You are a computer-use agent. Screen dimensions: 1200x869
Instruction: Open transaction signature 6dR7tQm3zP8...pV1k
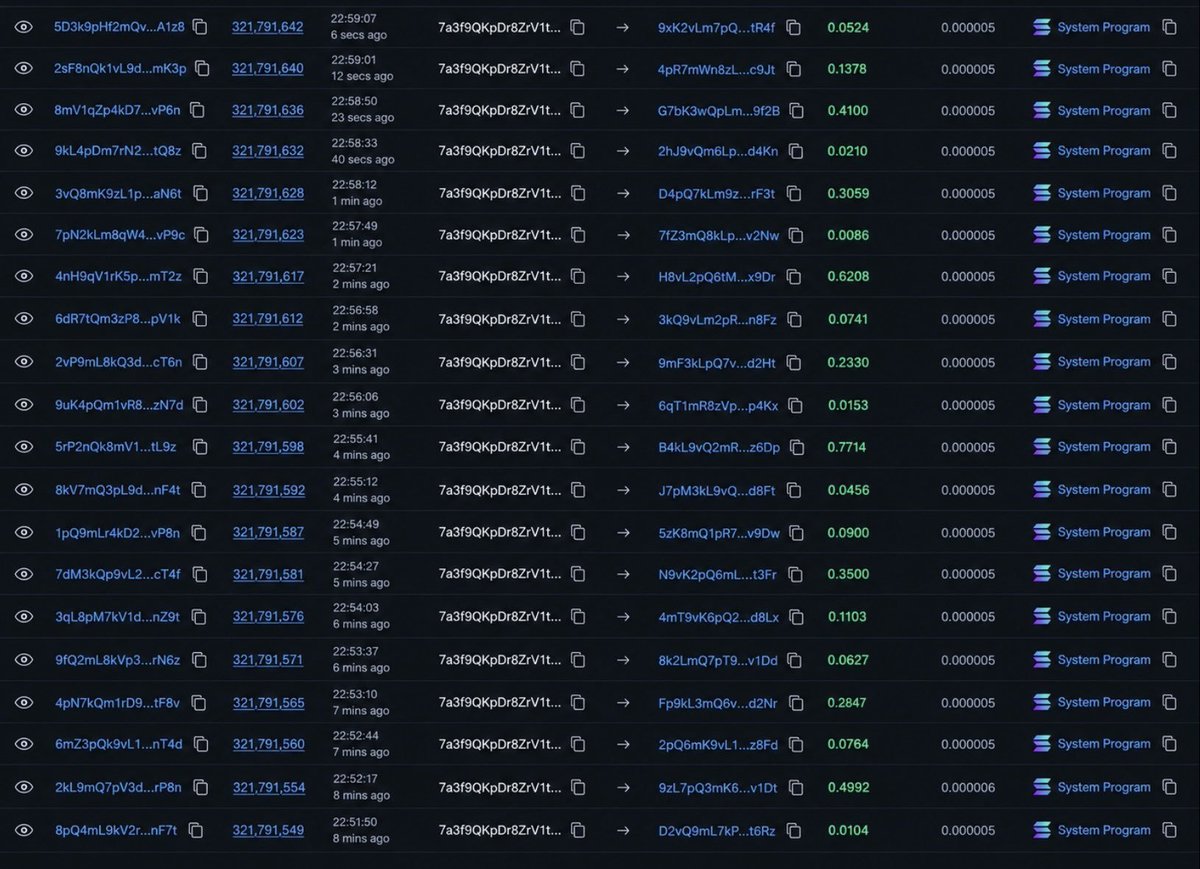tap(118, 320)
